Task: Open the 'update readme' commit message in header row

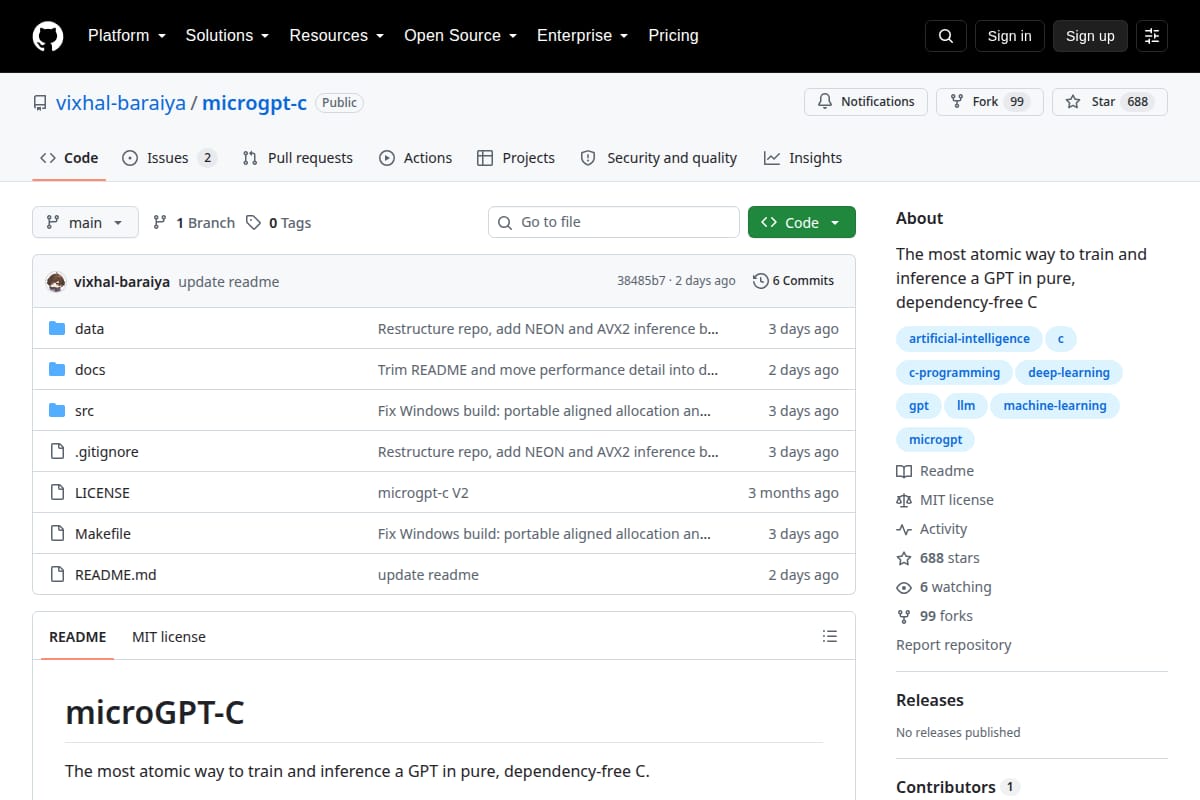Action: point(229,282)
